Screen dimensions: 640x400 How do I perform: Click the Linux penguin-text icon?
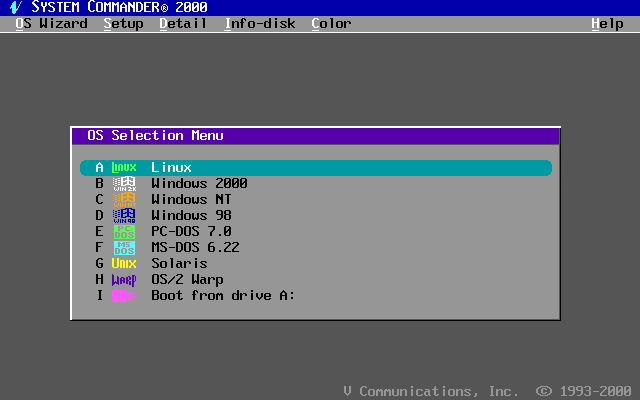click(x=124, y=168)
